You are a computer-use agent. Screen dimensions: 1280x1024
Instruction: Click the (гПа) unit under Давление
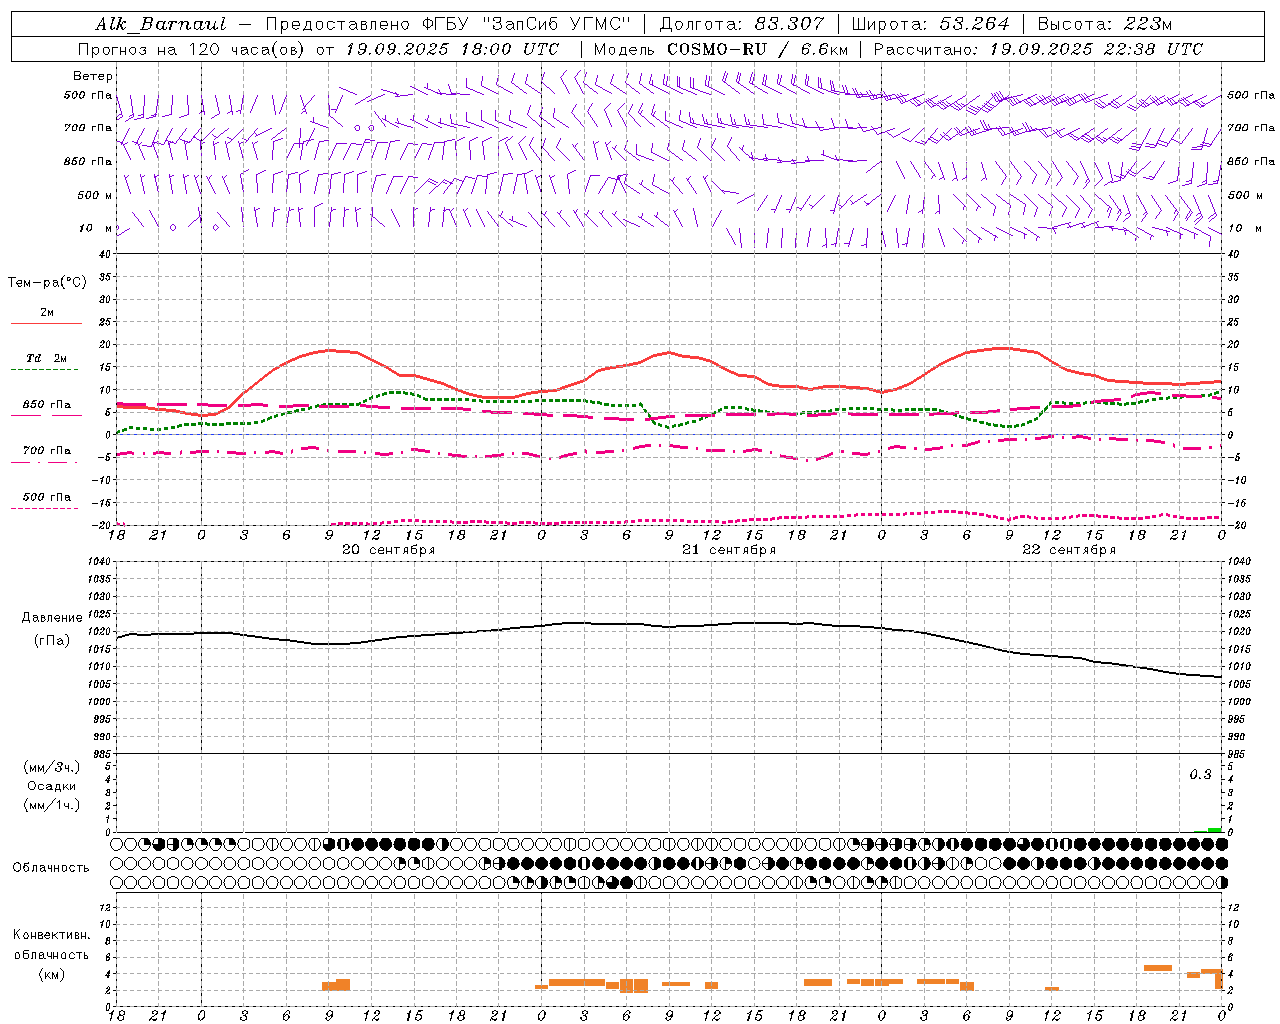(x=52, y=641)
